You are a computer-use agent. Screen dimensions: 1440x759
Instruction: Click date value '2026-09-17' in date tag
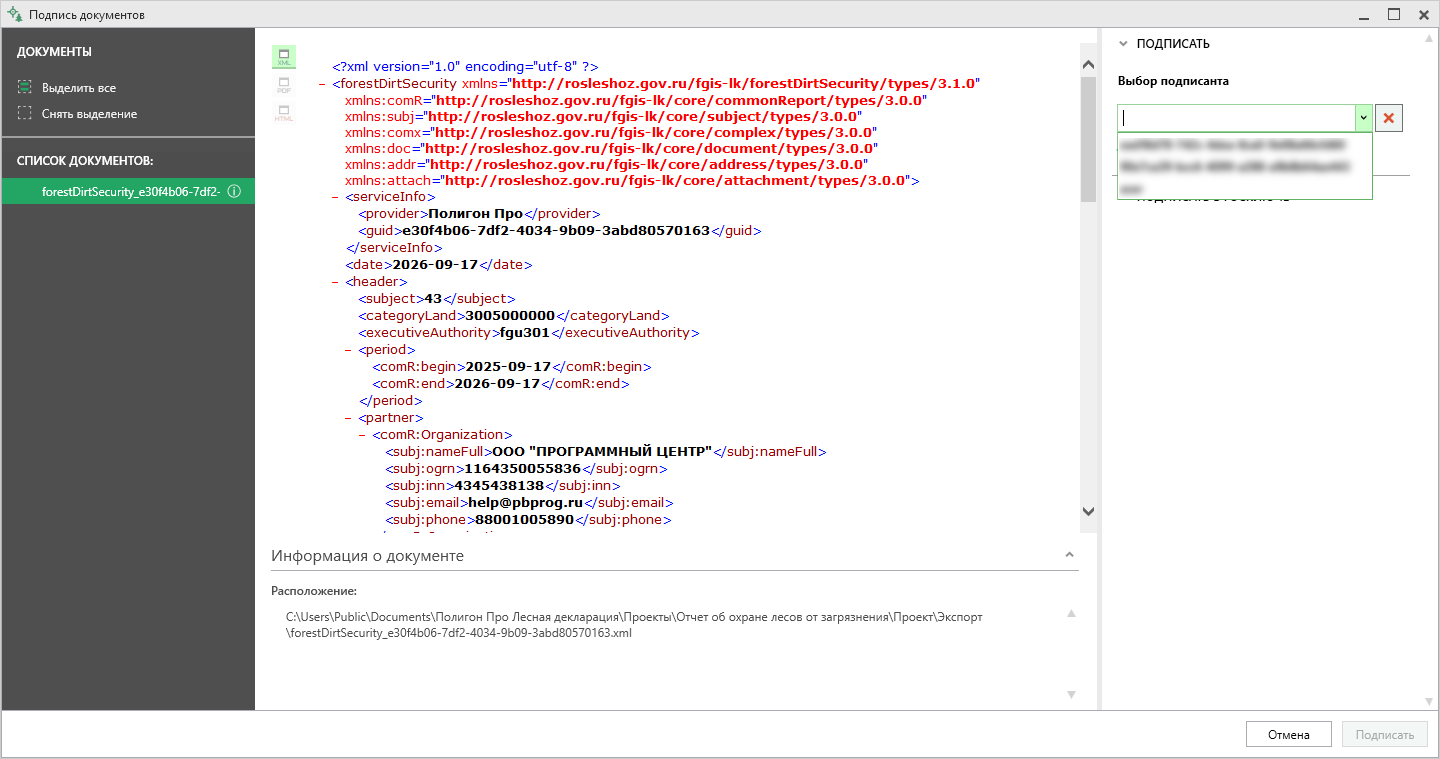435,265
